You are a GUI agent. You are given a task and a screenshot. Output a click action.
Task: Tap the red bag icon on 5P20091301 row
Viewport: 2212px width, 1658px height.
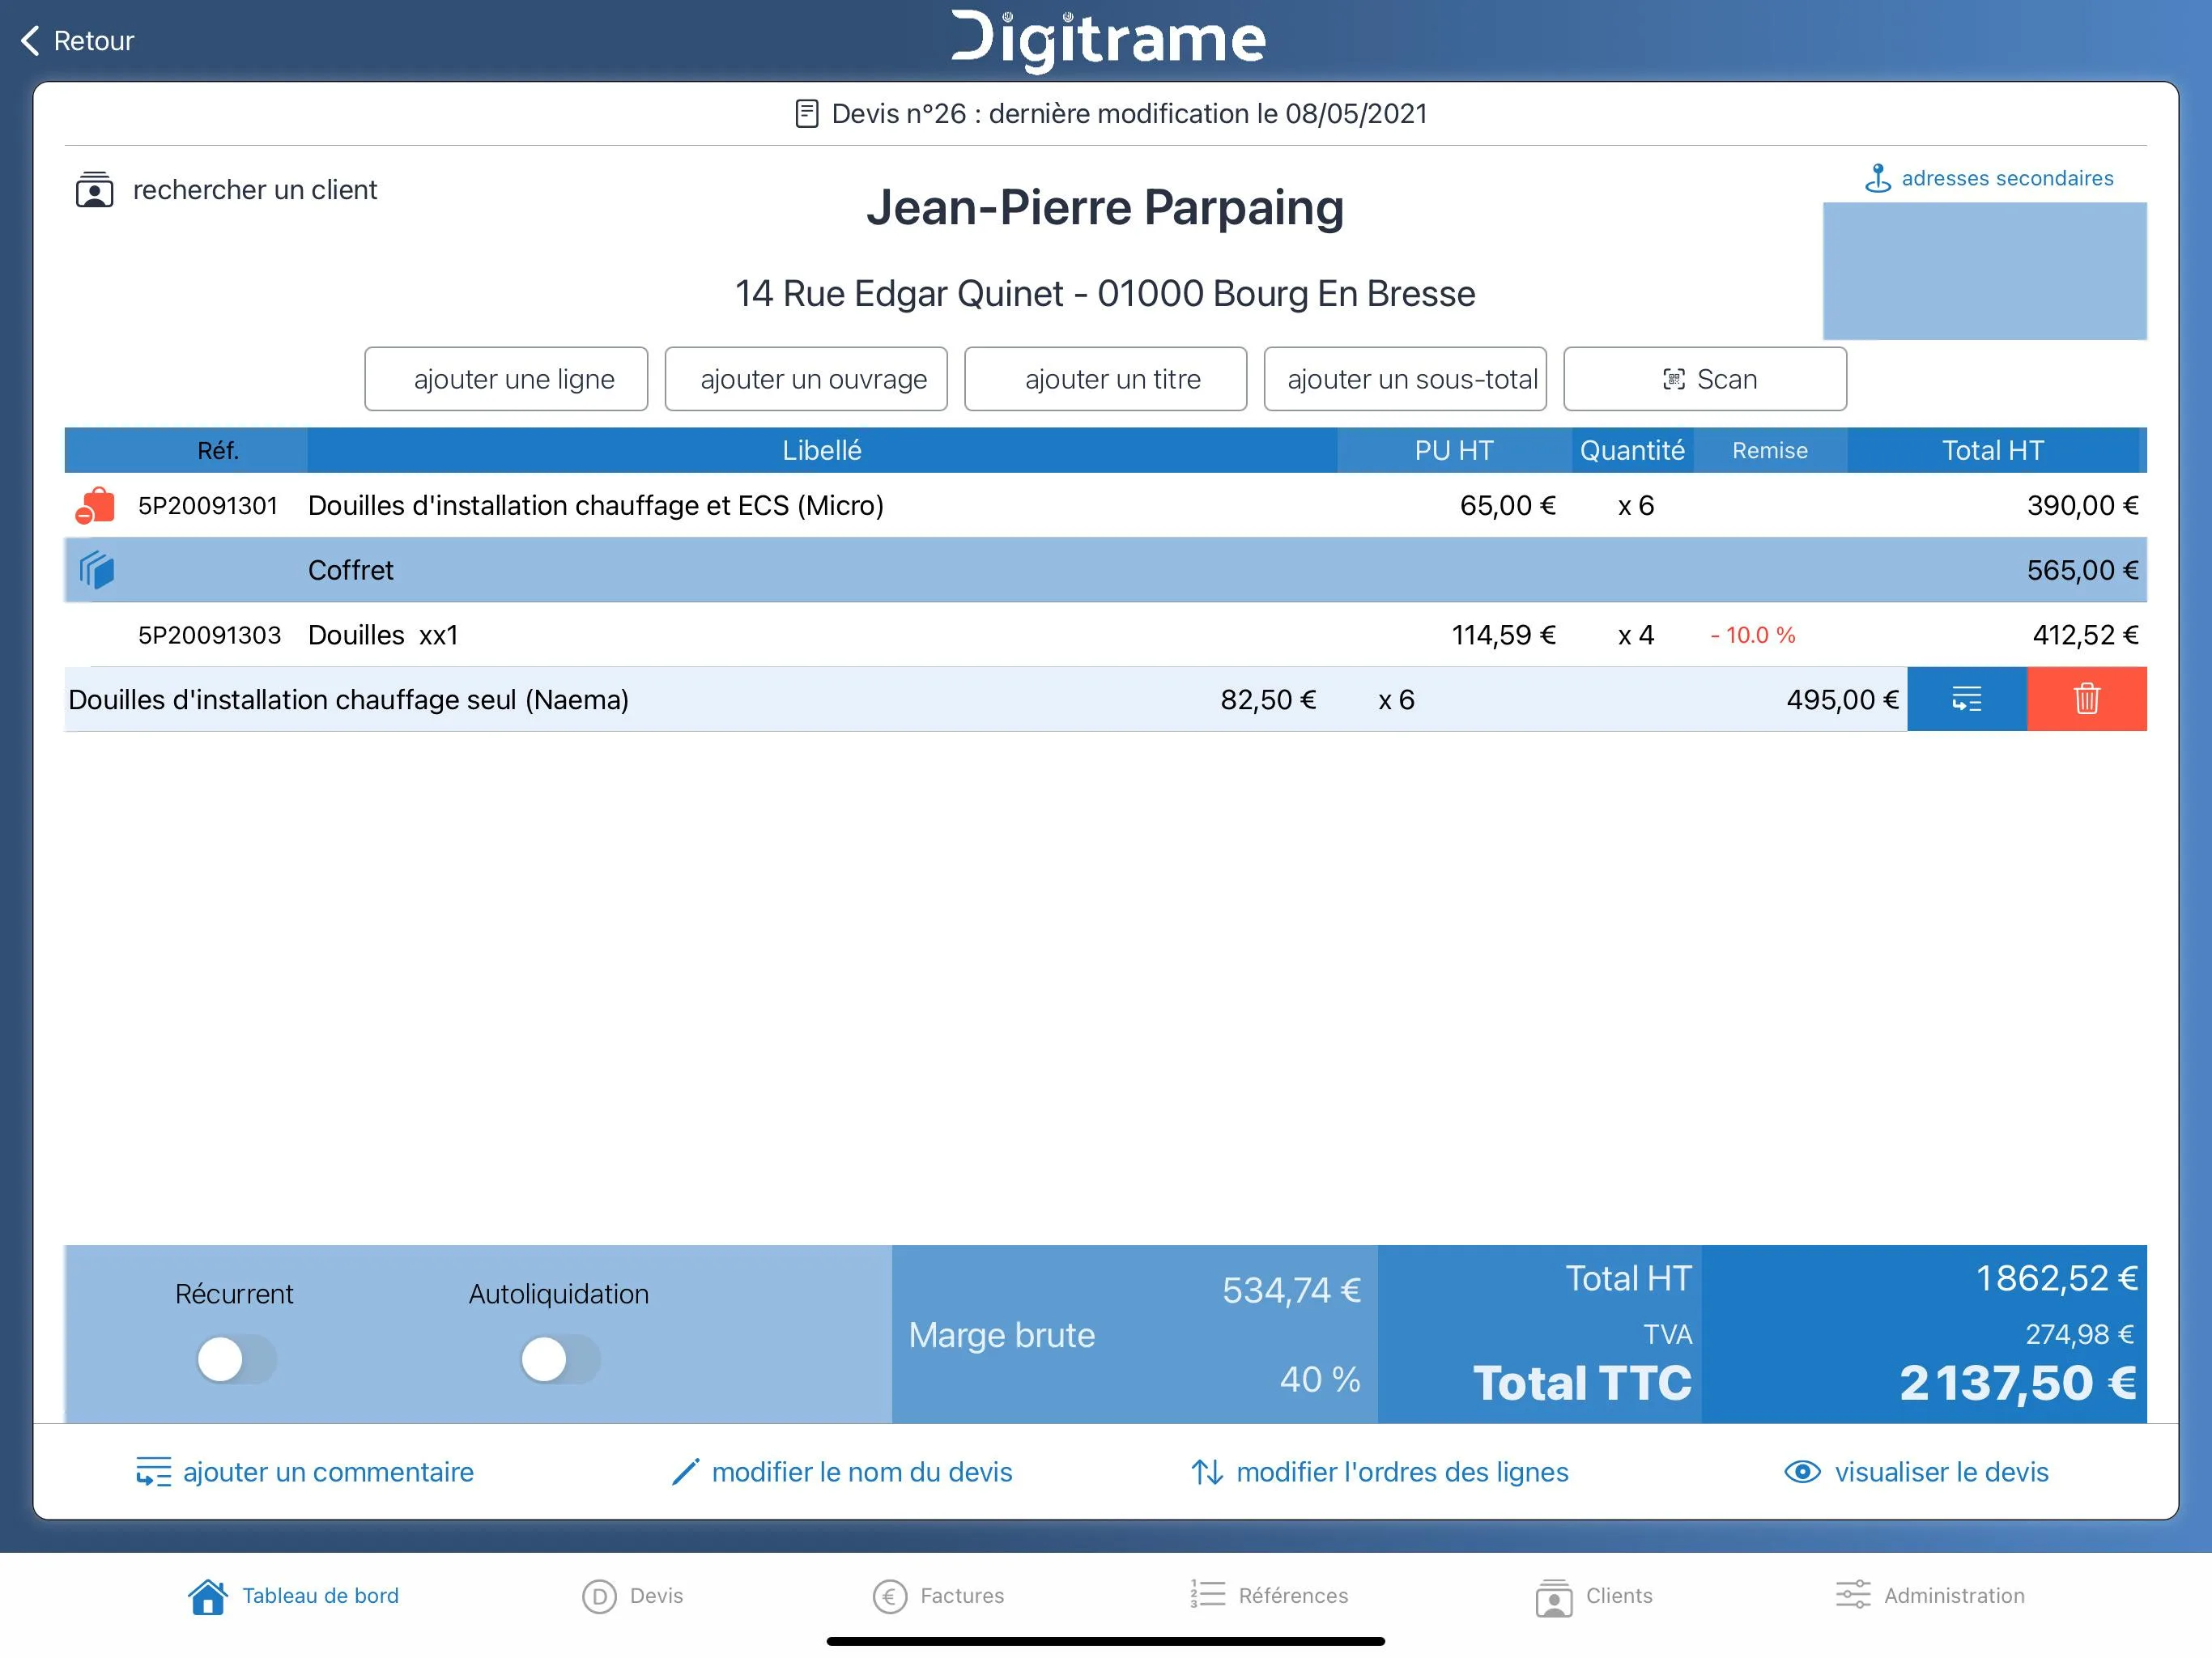coord(95,506)
